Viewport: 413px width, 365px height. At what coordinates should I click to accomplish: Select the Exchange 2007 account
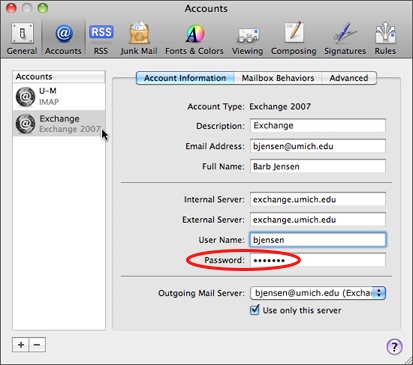(x=59, y=123)
